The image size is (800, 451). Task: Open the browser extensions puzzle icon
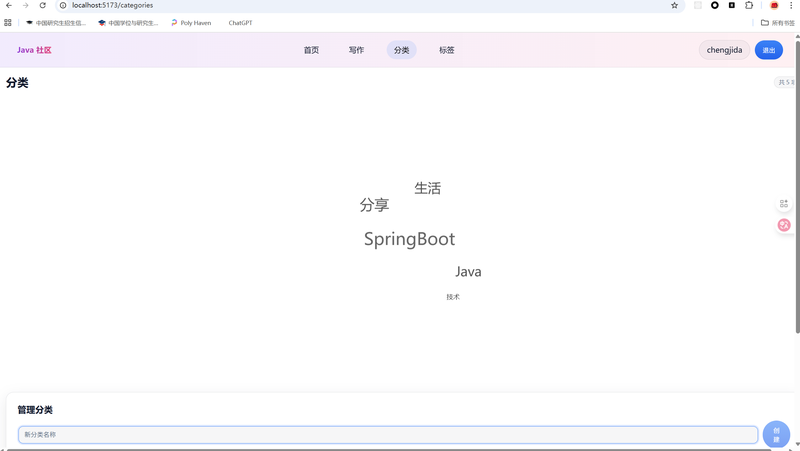pos(749,5)
